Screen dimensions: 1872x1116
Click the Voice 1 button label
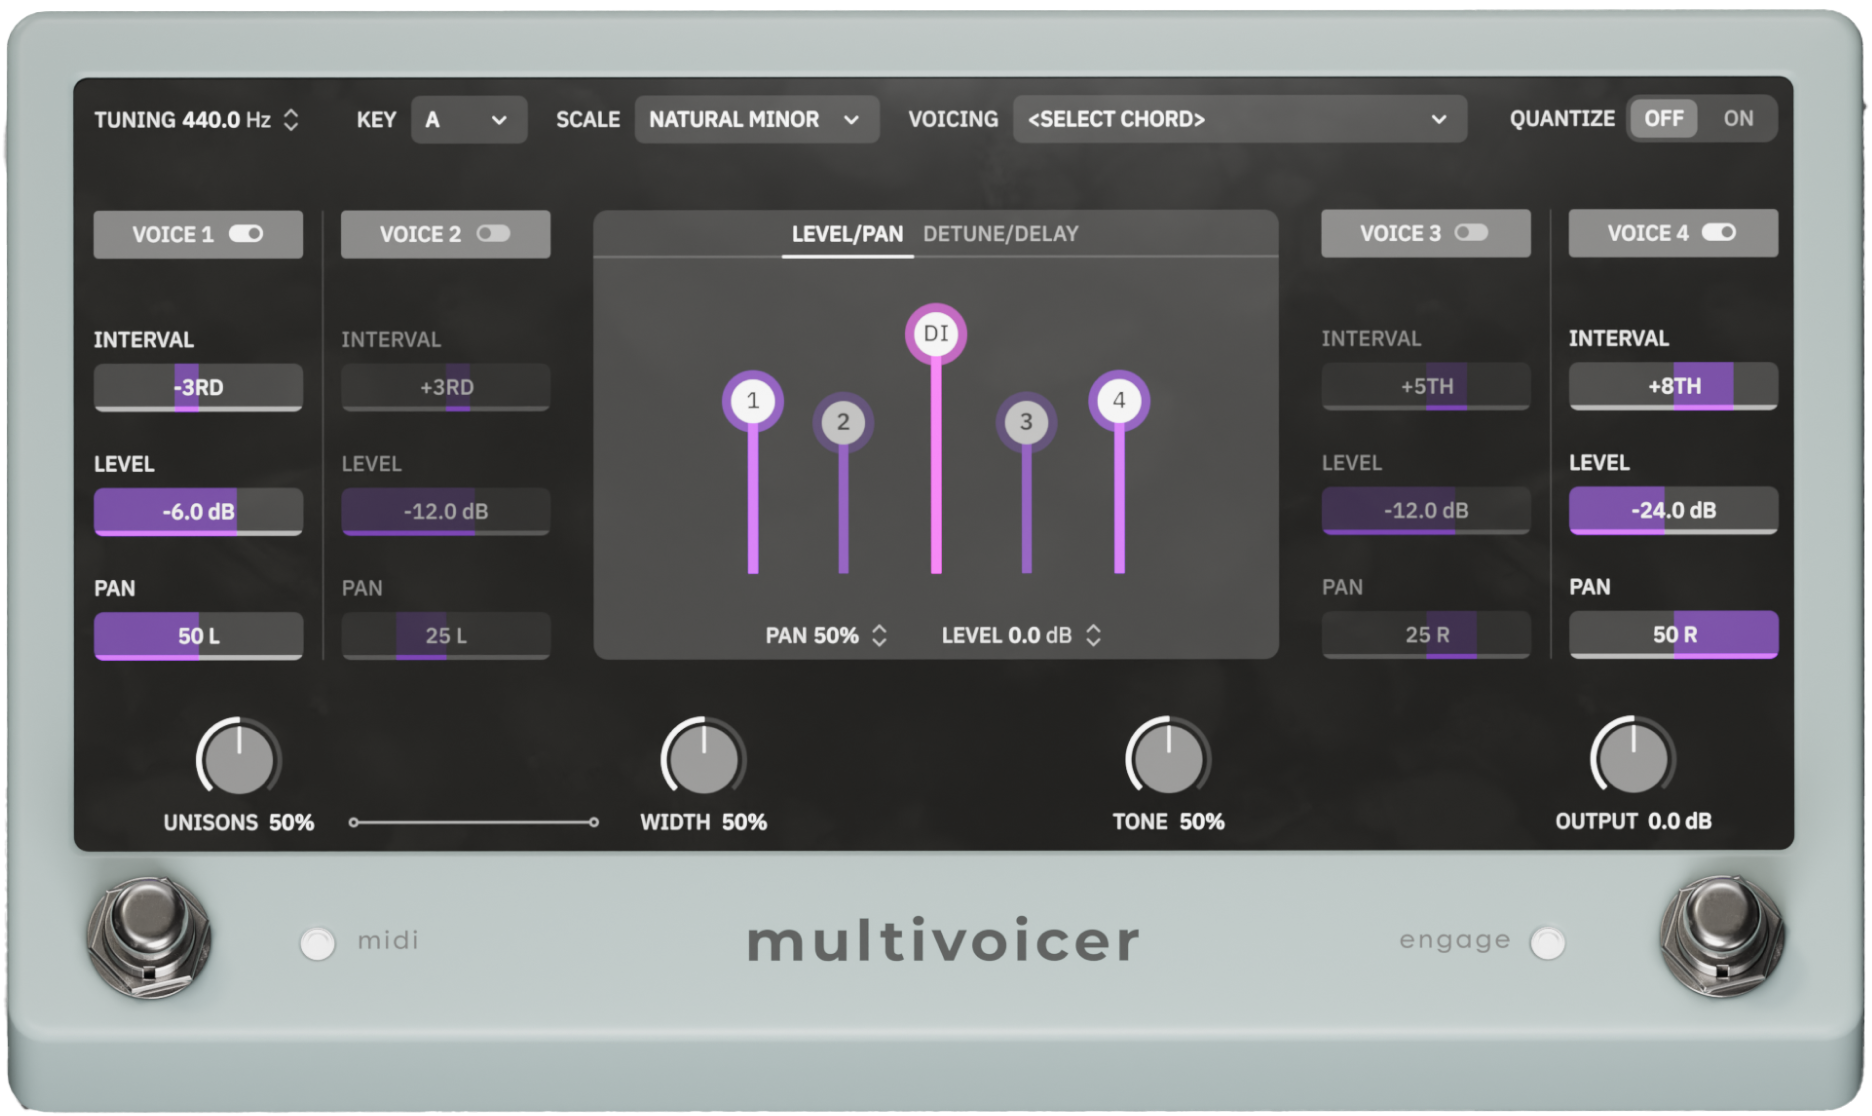pyautogui.click(x=173, y=235)
